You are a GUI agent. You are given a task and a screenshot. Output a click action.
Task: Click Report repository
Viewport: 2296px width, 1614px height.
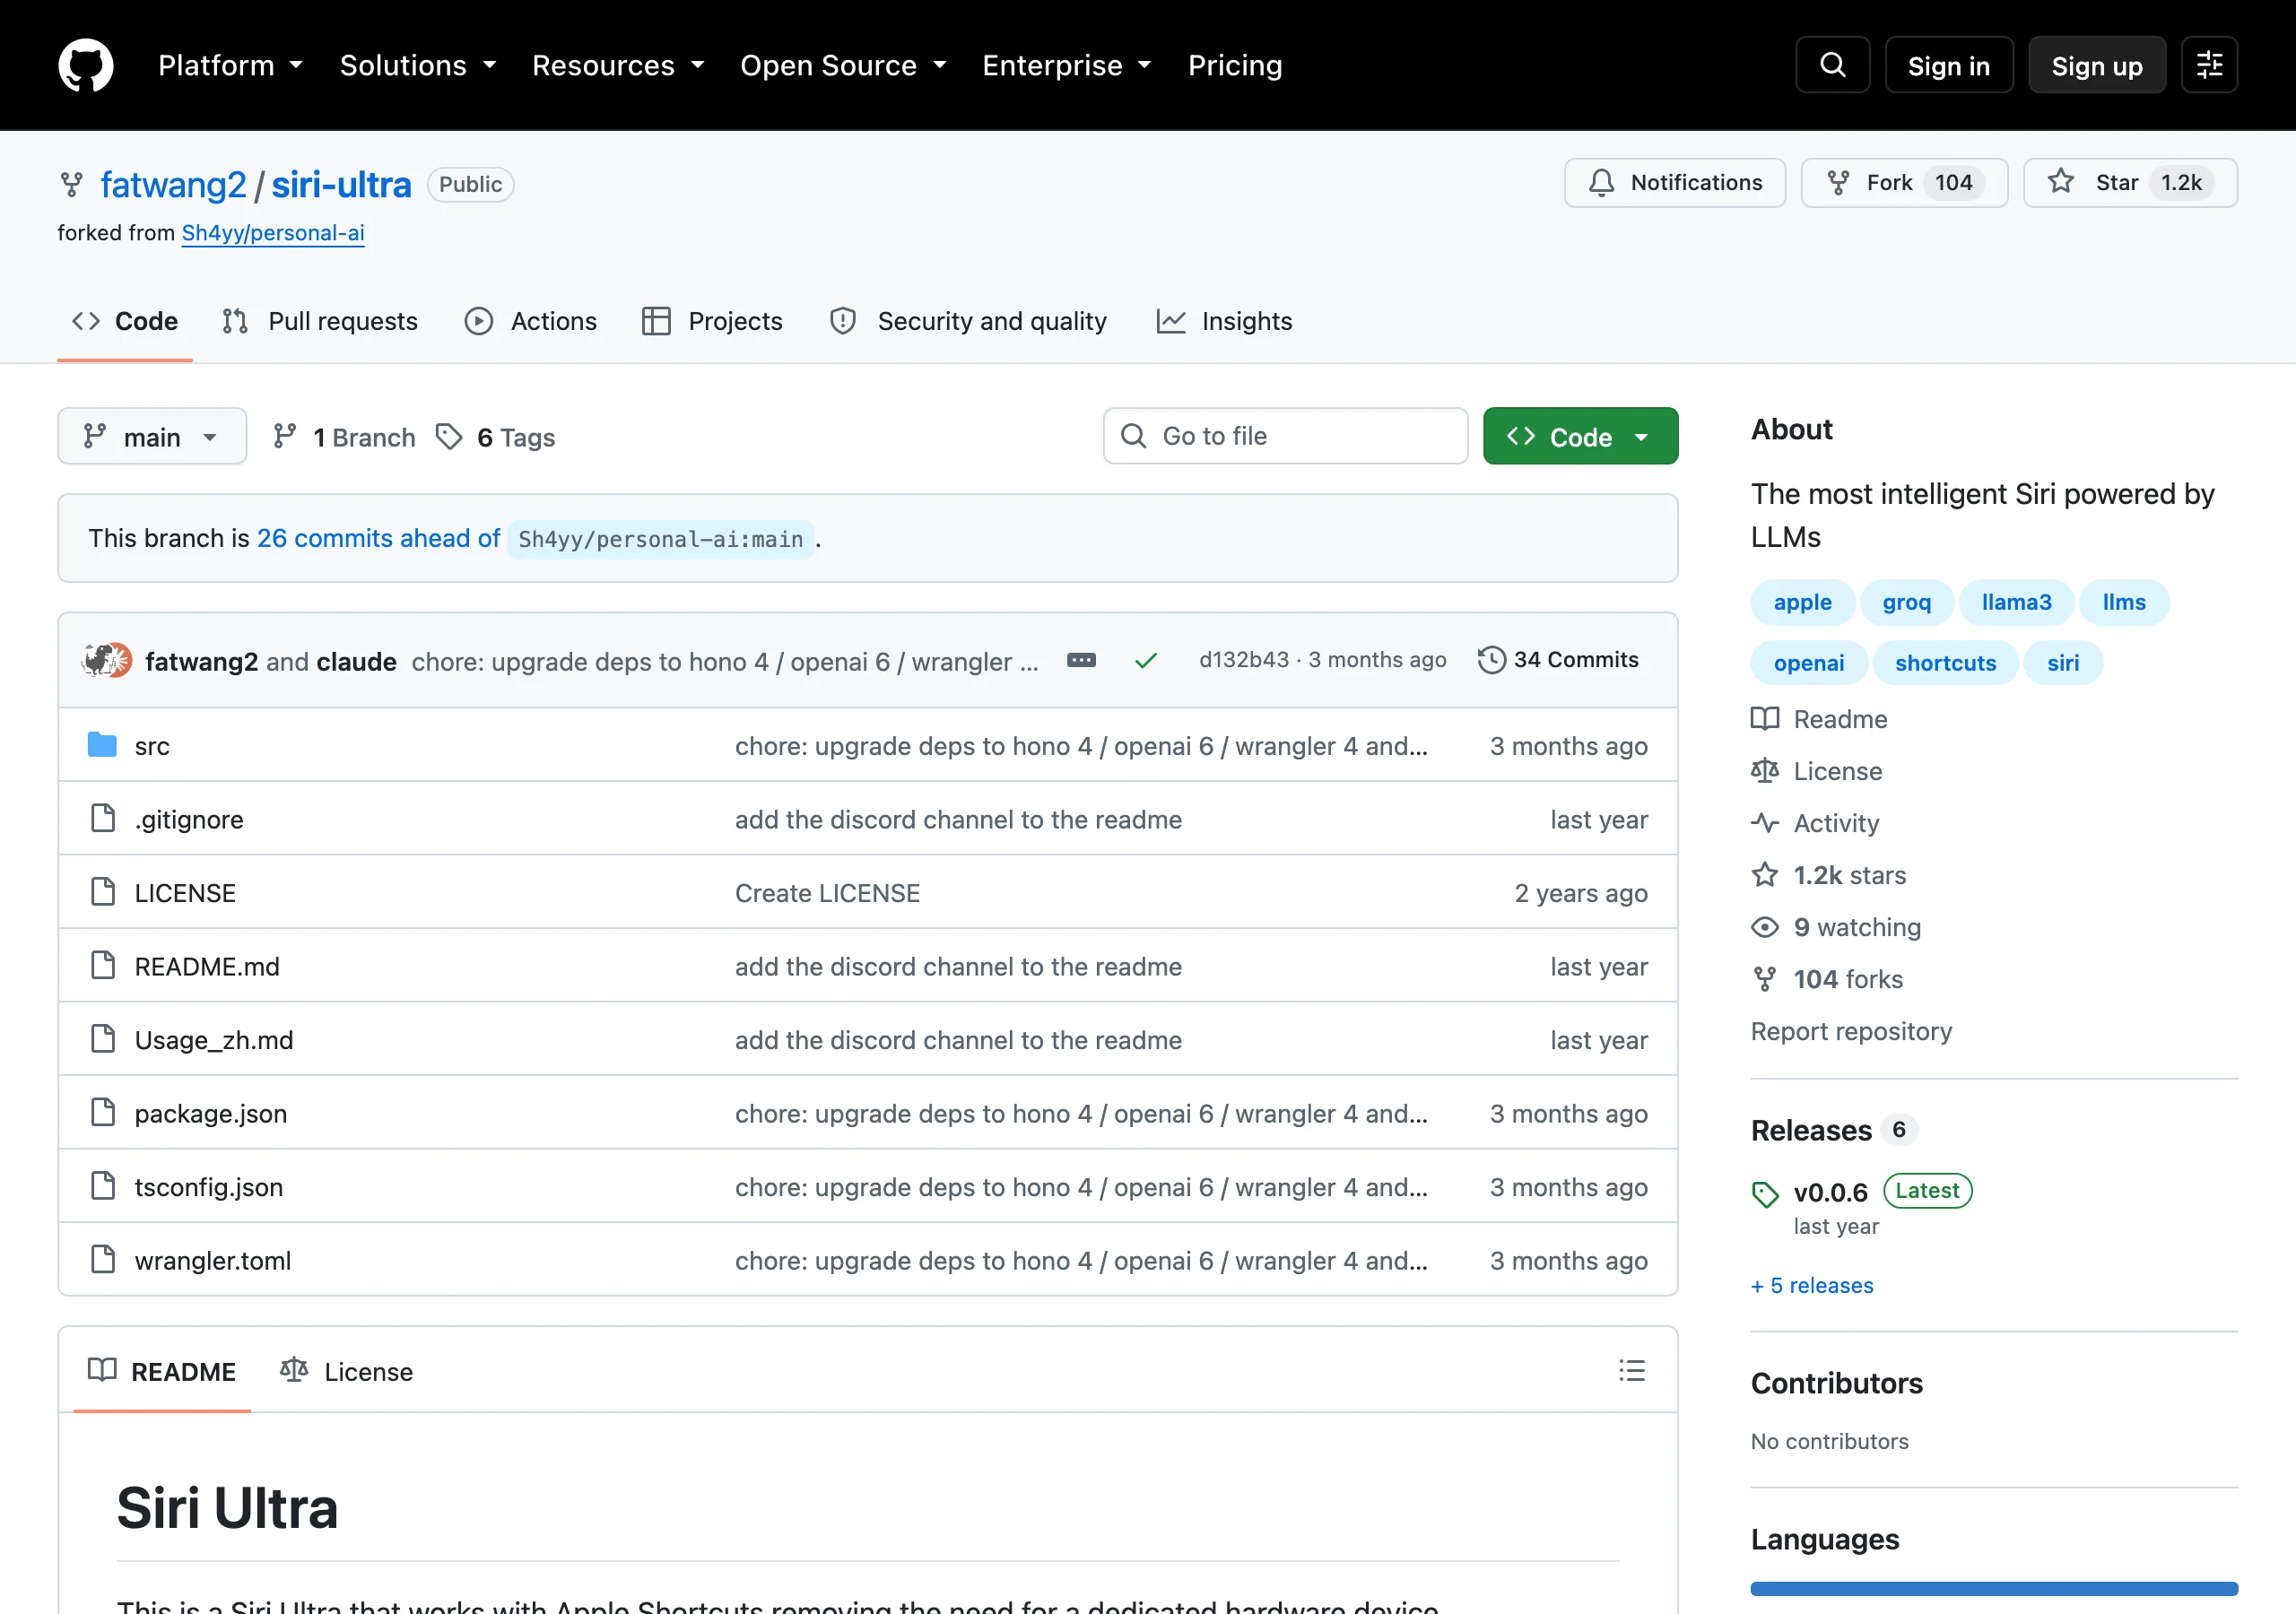1851,1031
